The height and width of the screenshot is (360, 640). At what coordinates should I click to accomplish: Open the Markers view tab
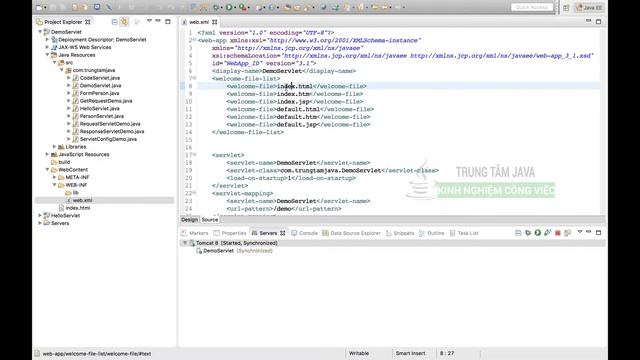pos(195,233)
